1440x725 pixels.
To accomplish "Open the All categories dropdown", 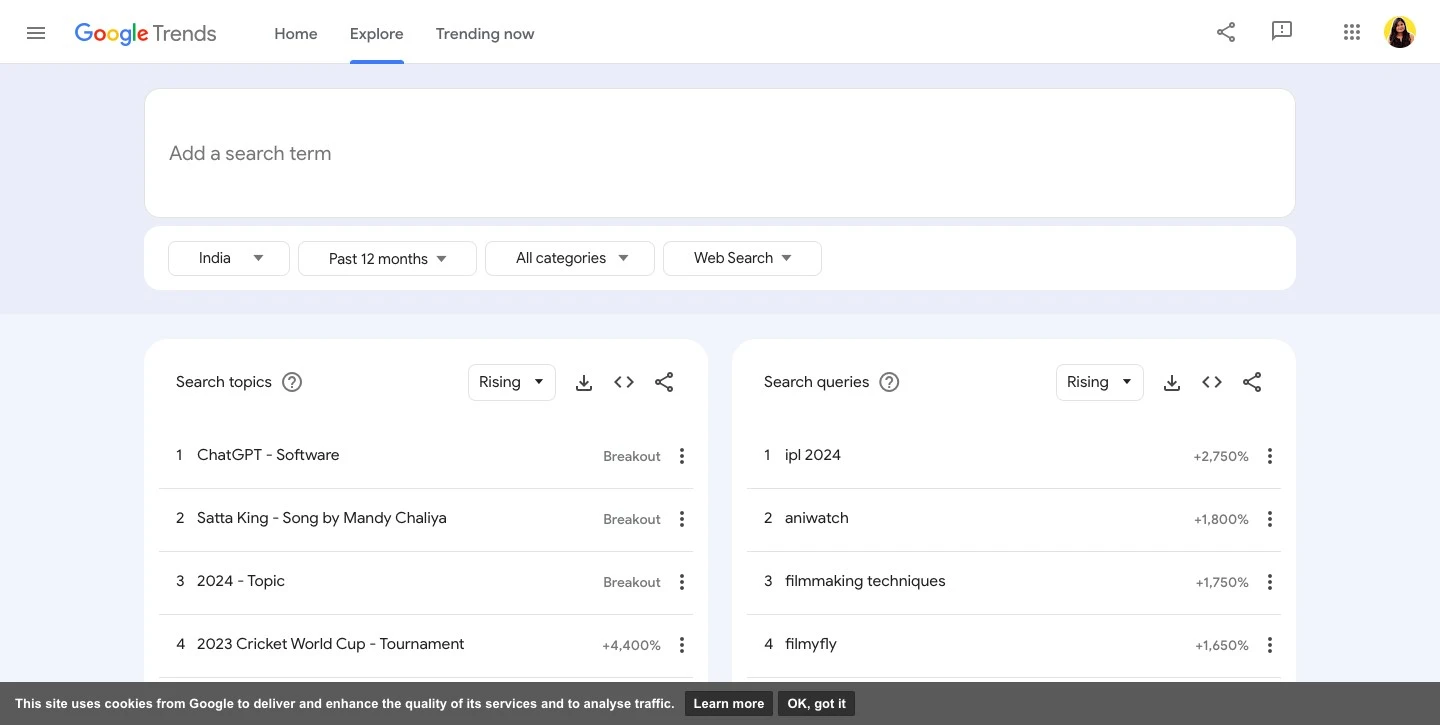I will tap(570, 258).
